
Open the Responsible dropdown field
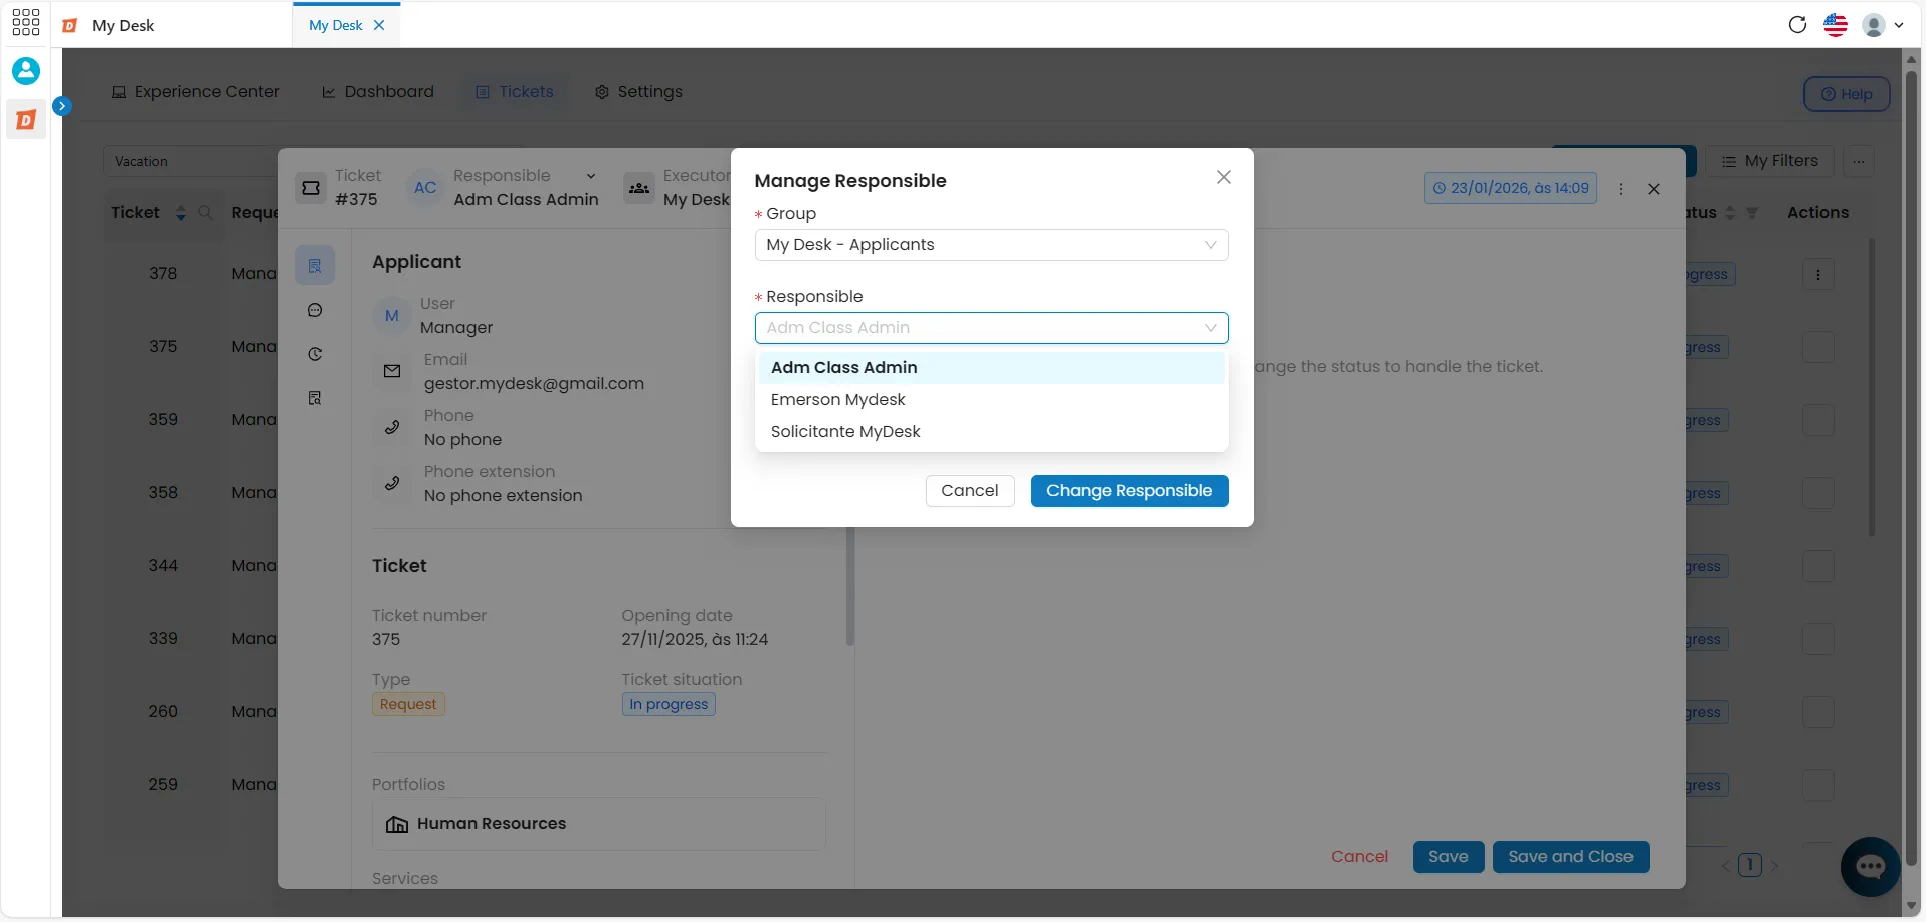click(x=991, y=328)
